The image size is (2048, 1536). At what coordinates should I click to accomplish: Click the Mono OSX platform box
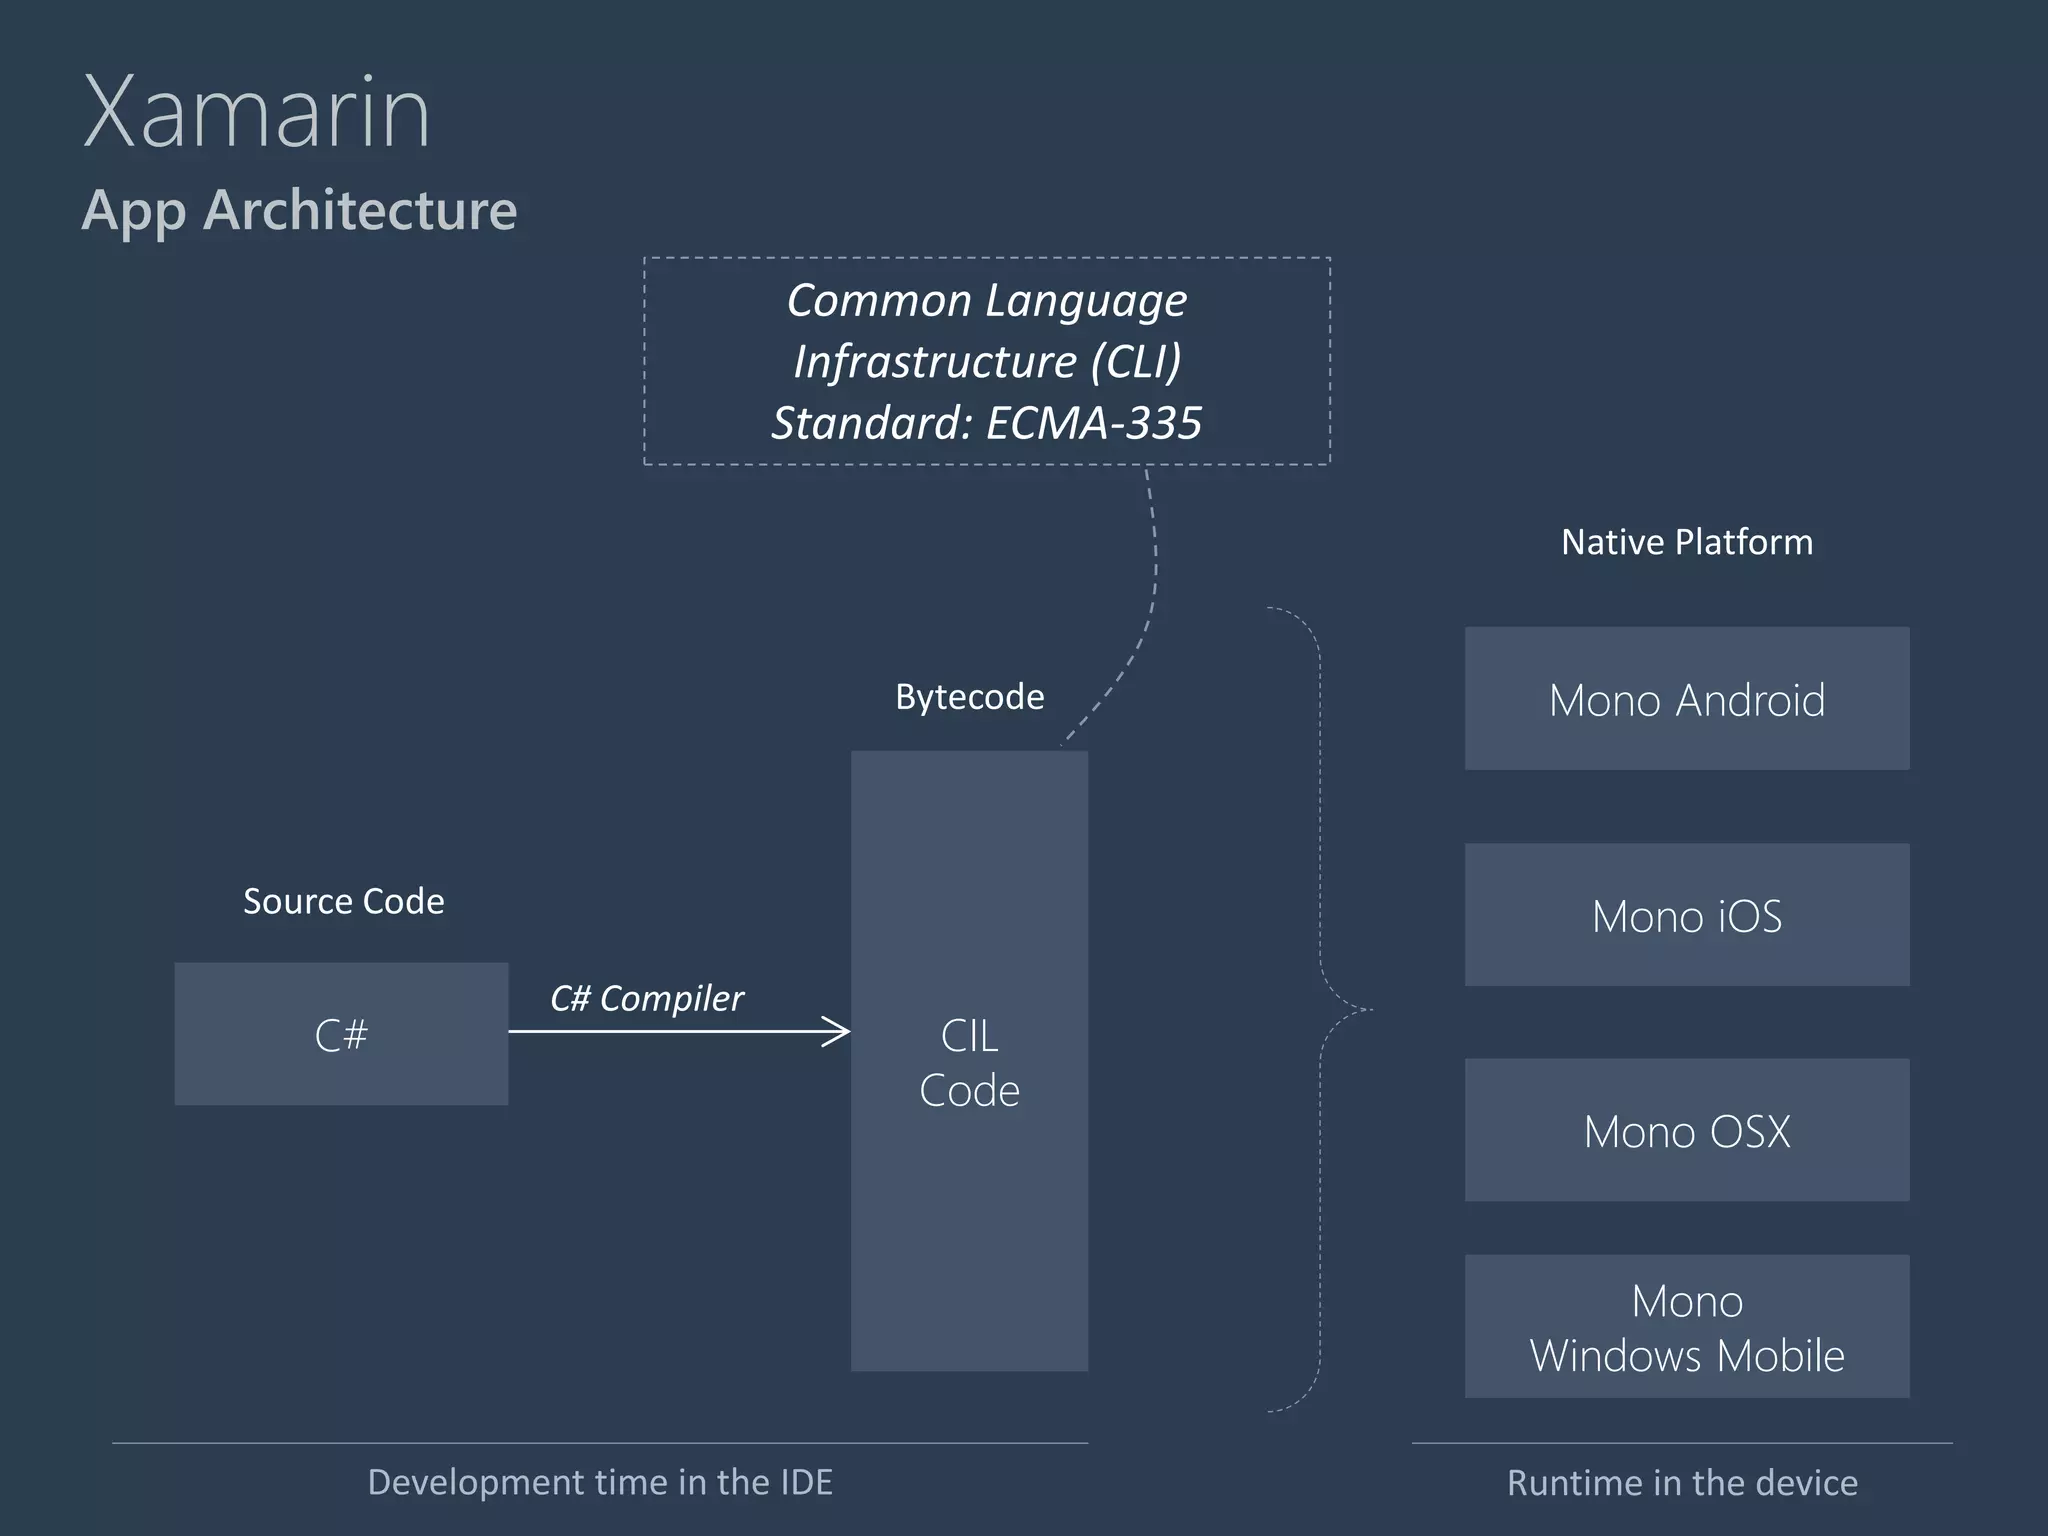point(1687,1131)
